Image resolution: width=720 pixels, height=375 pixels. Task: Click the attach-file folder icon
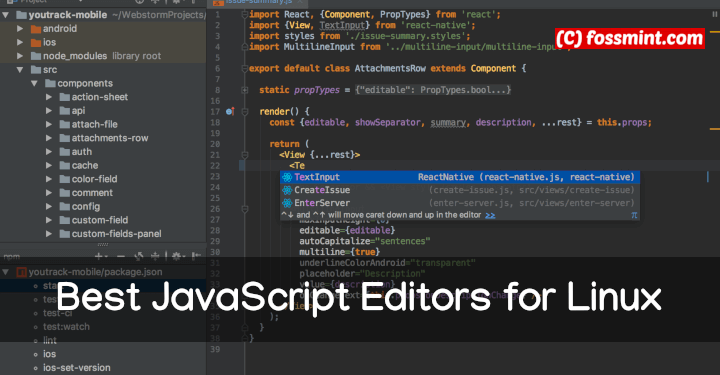tap(65, 124)
